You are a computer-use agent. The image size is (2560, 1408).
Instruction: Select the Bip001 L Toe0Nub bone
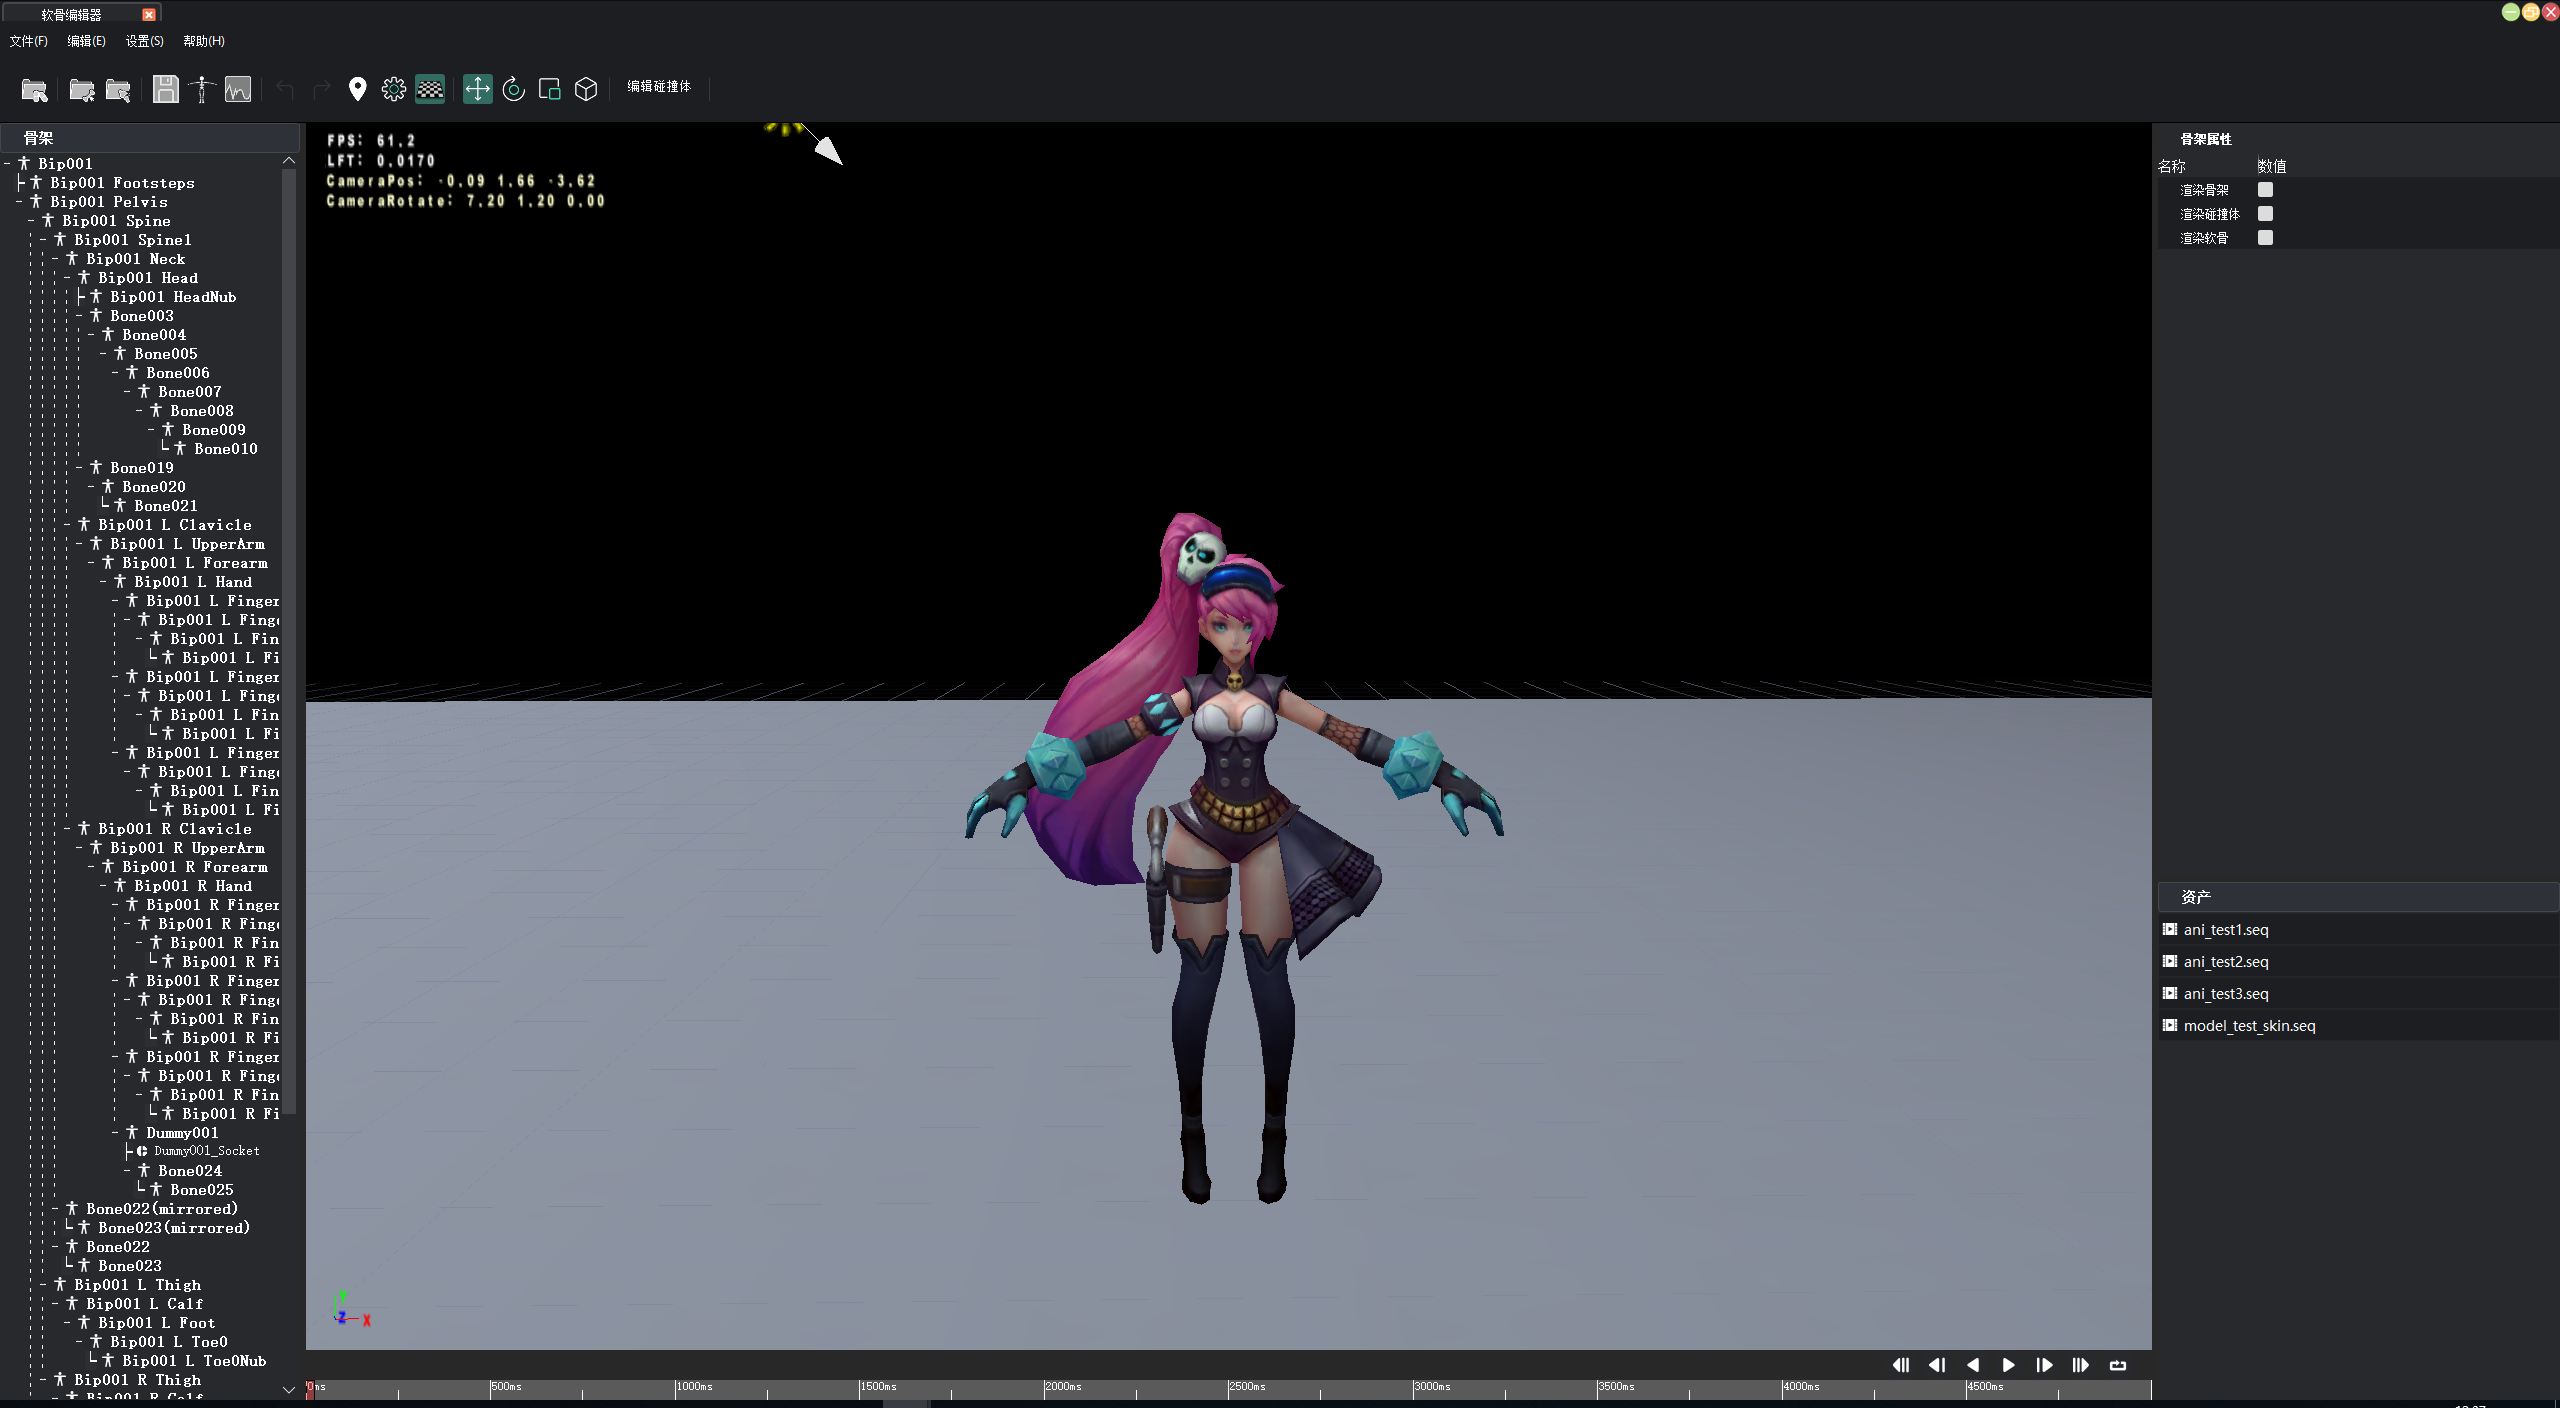(194, 1361)
